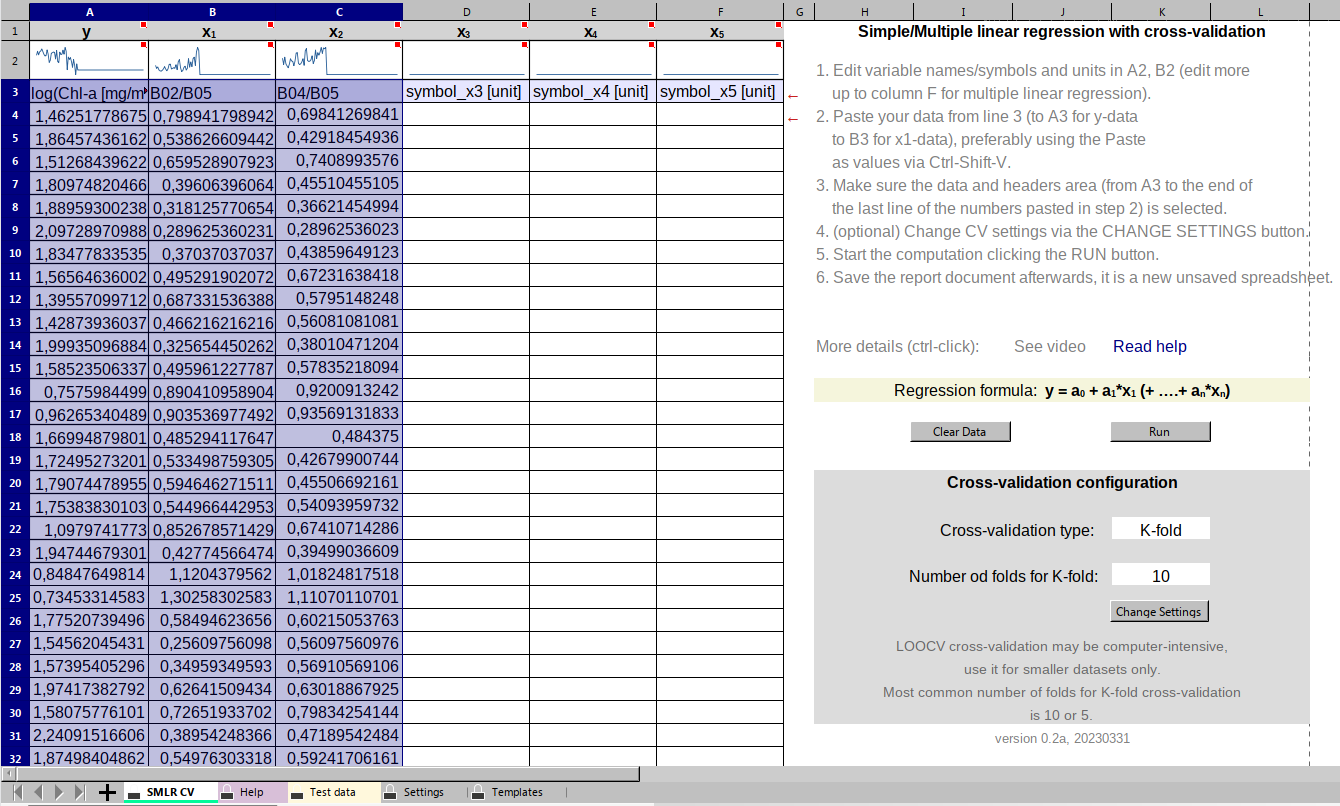Viewport: 1340px width, 806px height.
Task: Select the y header cell in row 1
Action: click(89, 31)
